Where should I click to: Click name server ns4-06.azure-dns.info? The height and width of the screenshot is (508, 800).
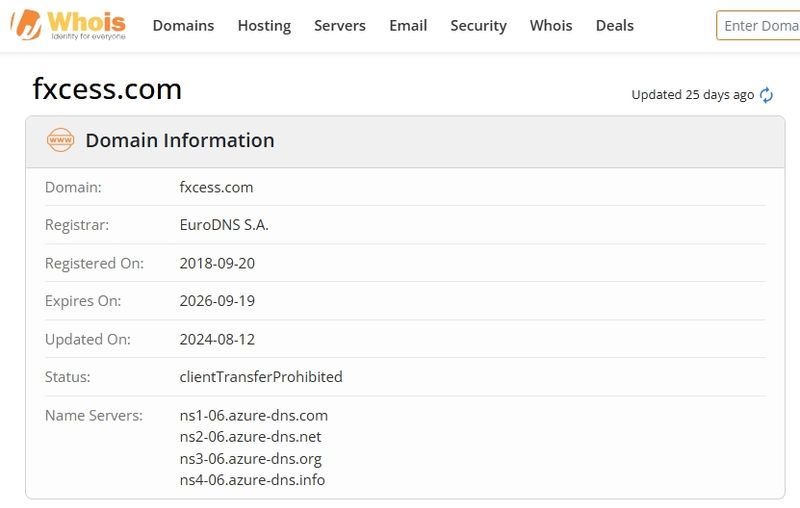tap(252, 480)
